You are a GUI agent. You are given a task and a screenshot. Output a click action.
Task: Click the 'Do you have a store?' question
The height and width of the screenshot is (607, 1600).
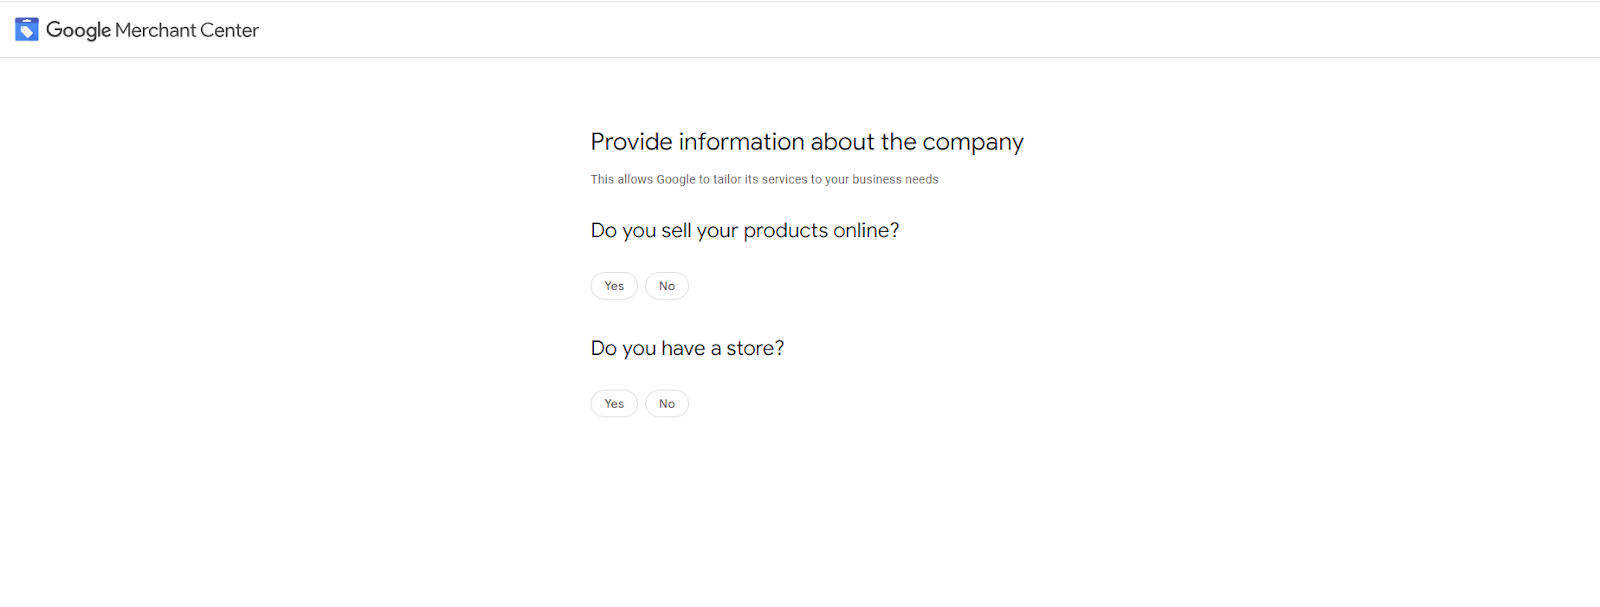coord(688,348)
